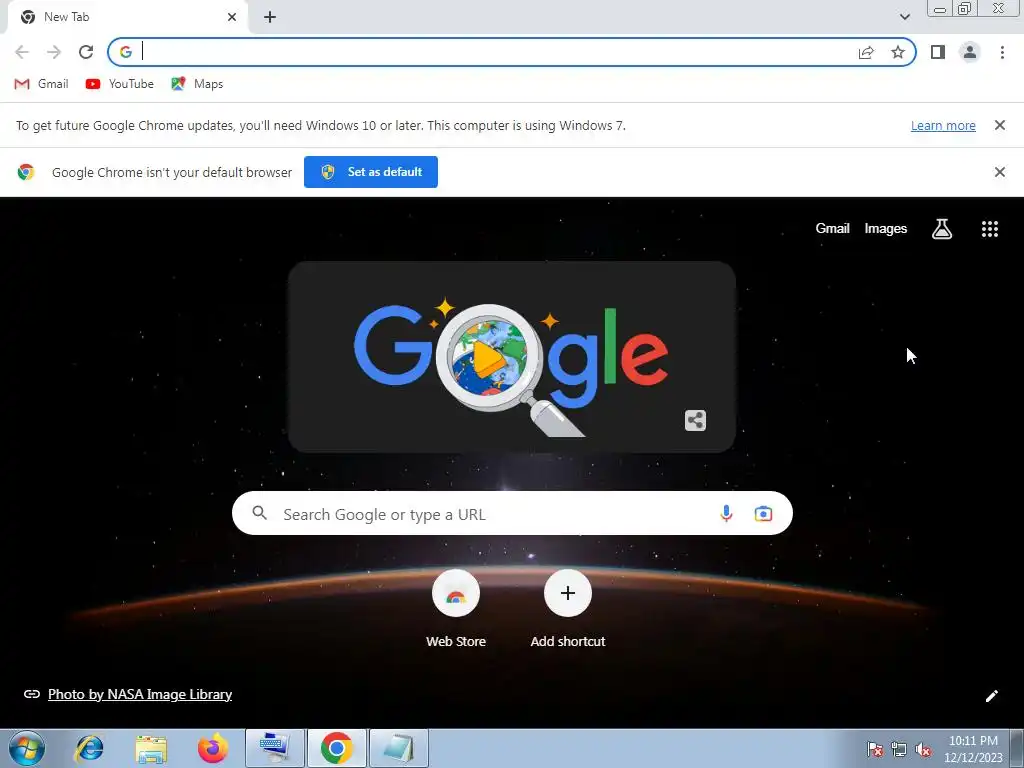
Task: Open Photo by NASA Image Library link
Action: (x=140, y=694)
